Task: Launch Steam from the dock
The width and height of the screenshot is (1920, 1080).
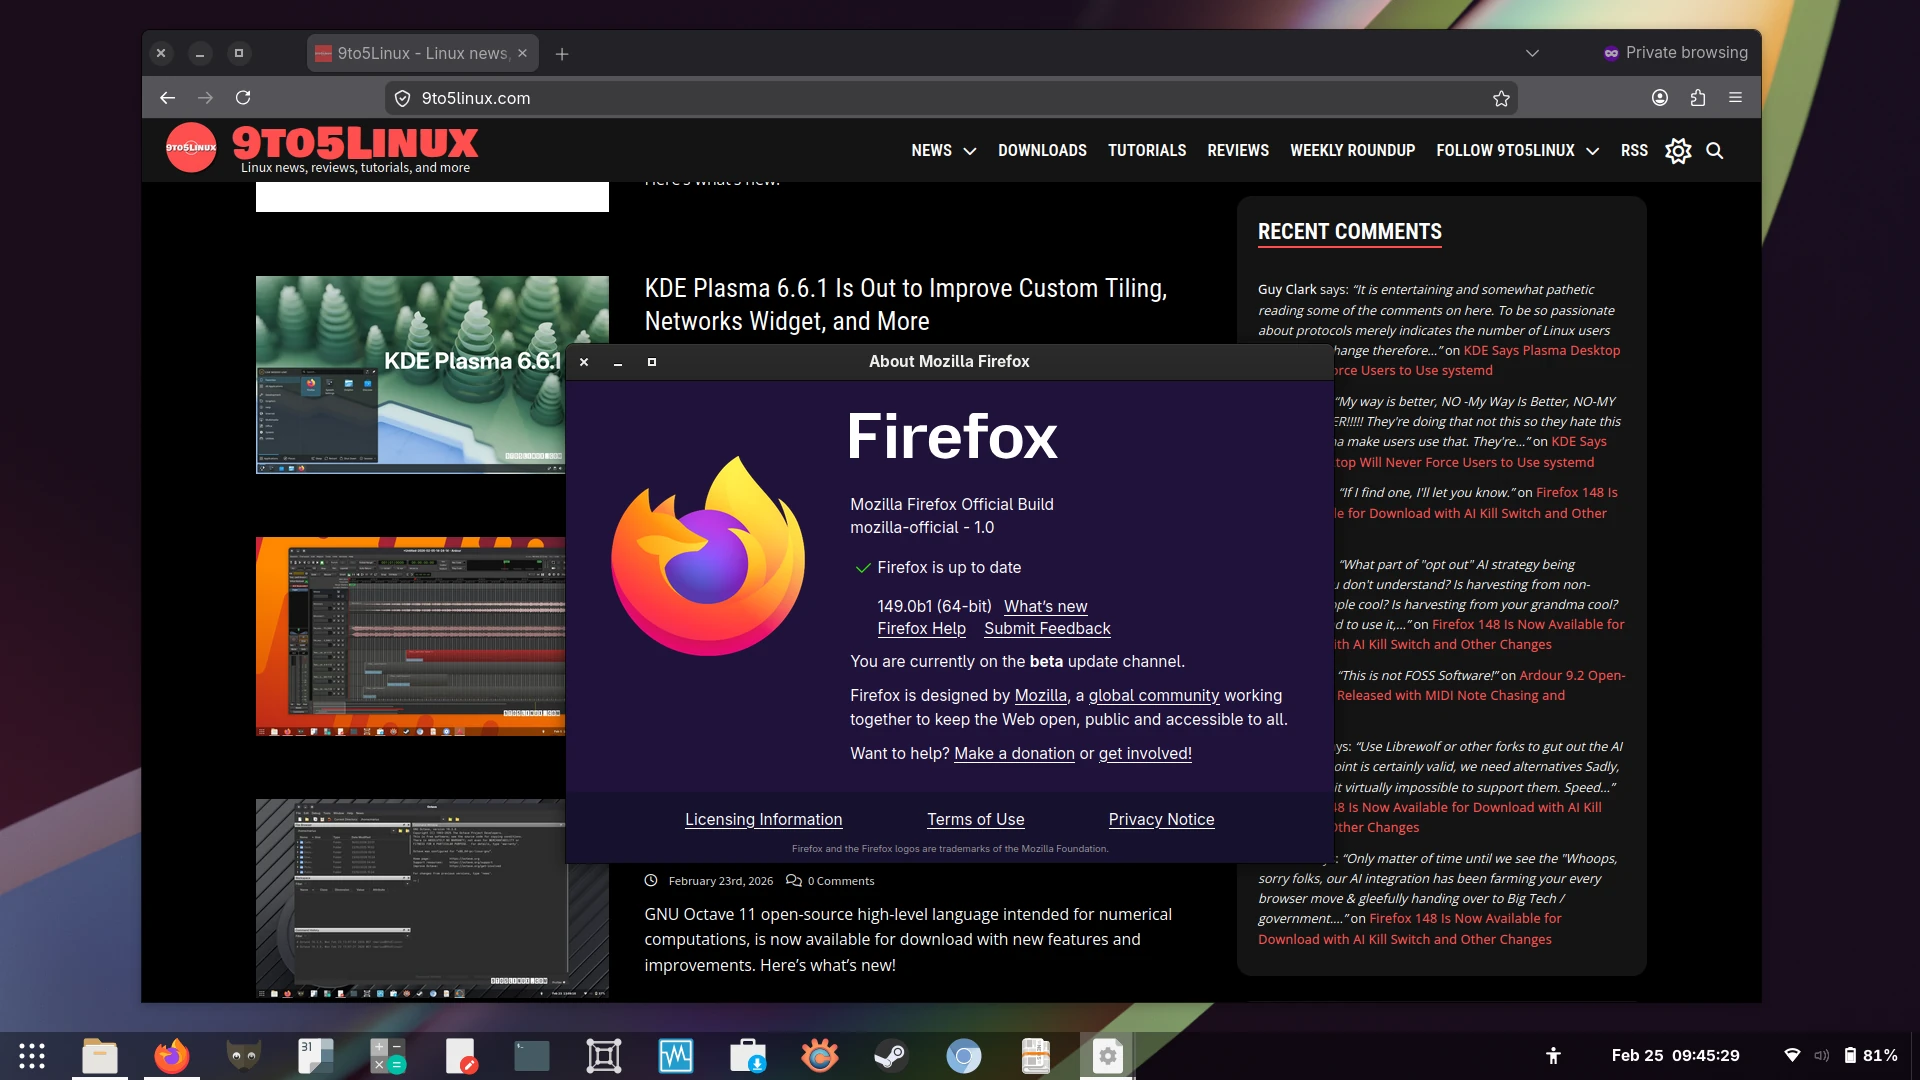Action: click(891, 1056)
